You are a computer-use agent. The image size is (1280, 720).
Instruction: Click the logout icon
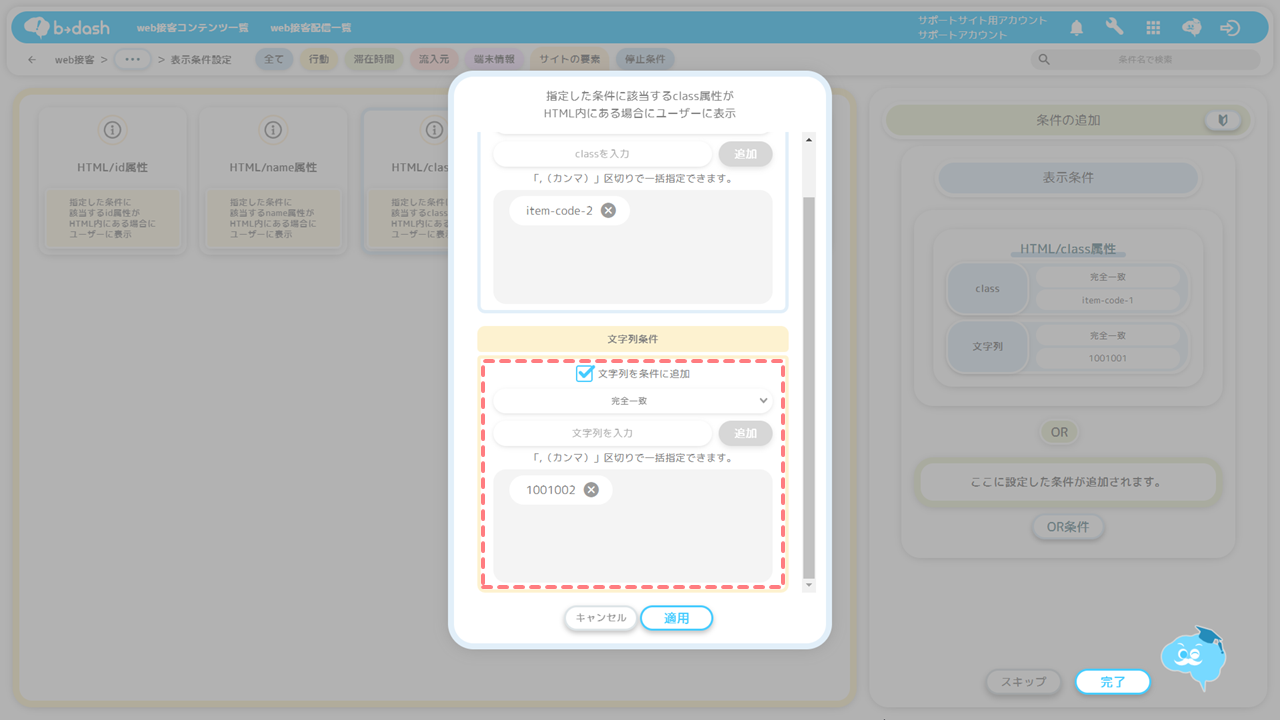click(1230, 28)
